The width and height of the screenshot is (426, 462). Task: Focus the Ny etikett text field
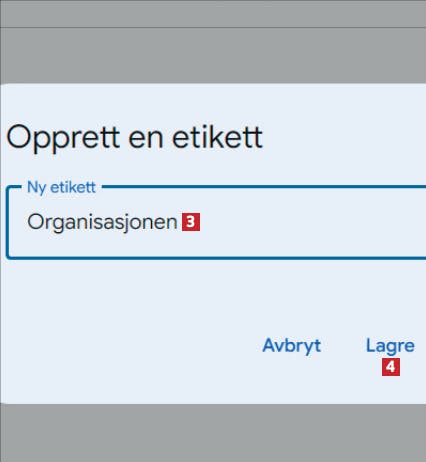216,222
